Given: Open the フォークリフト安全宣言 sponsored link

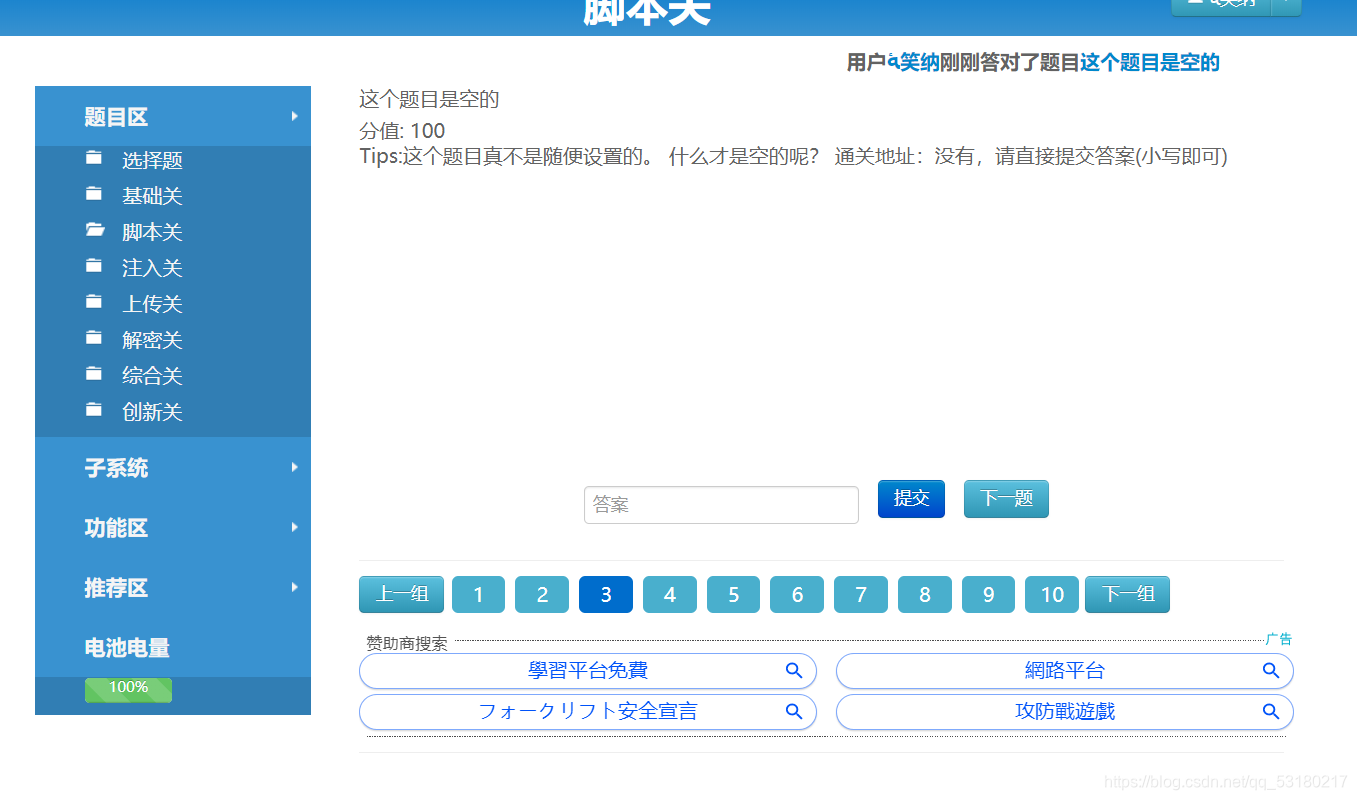Looking at the screenshot, I should click(x=588, y=712).
